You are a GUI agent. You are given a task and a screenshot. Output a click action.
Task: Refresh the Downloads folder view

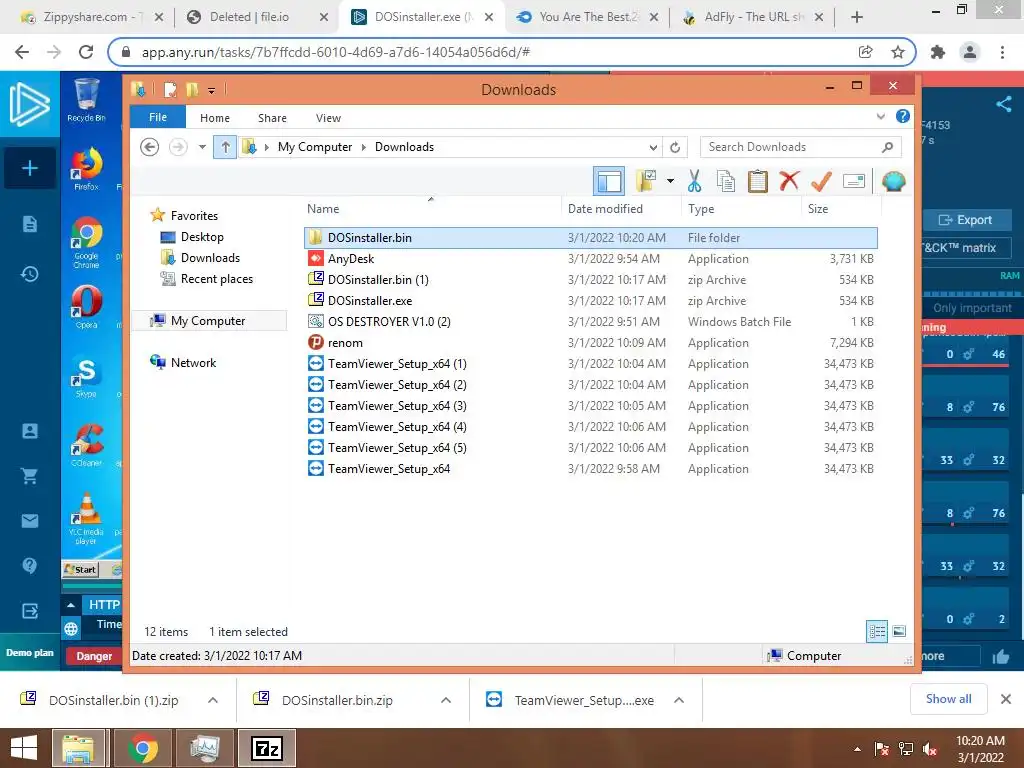pos(675,147)
